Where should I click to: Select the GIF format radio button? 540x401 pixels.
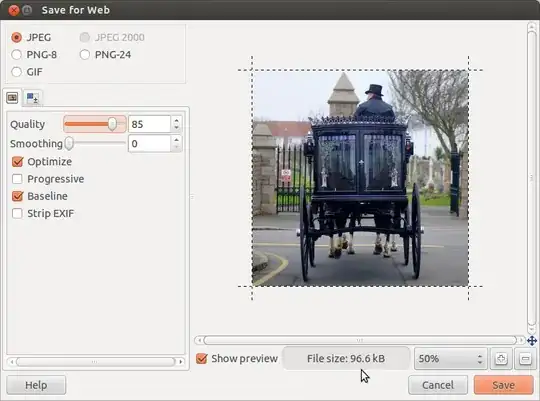coord(16,72)
